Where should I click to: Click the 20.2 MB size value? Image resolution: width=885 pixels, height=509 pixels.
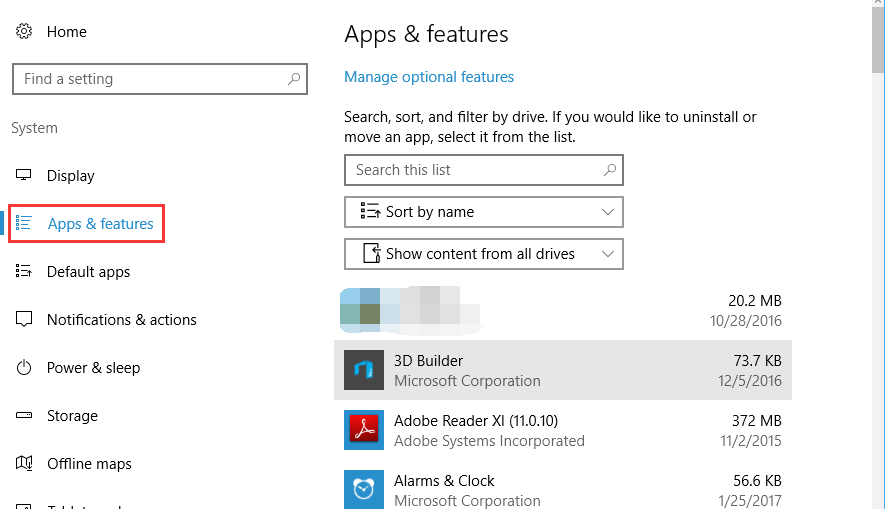pos(755,301)
